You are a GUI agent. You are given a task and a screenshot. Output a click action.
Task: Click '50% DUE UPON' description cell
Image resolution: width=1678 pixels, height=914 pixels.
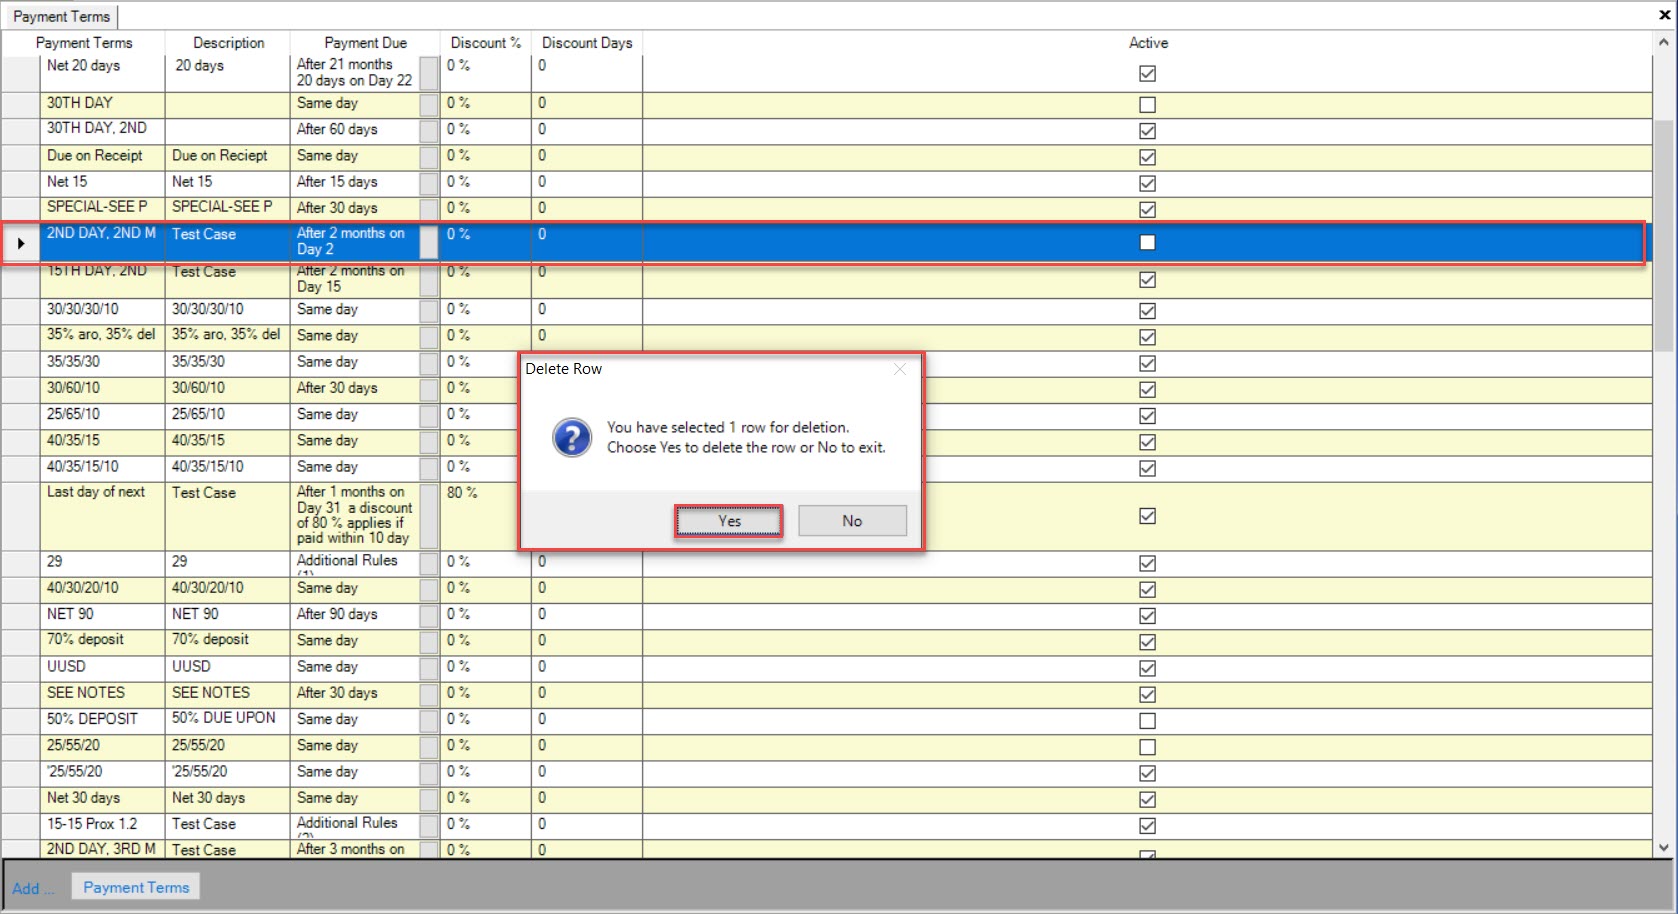click(x=227, y=719)
